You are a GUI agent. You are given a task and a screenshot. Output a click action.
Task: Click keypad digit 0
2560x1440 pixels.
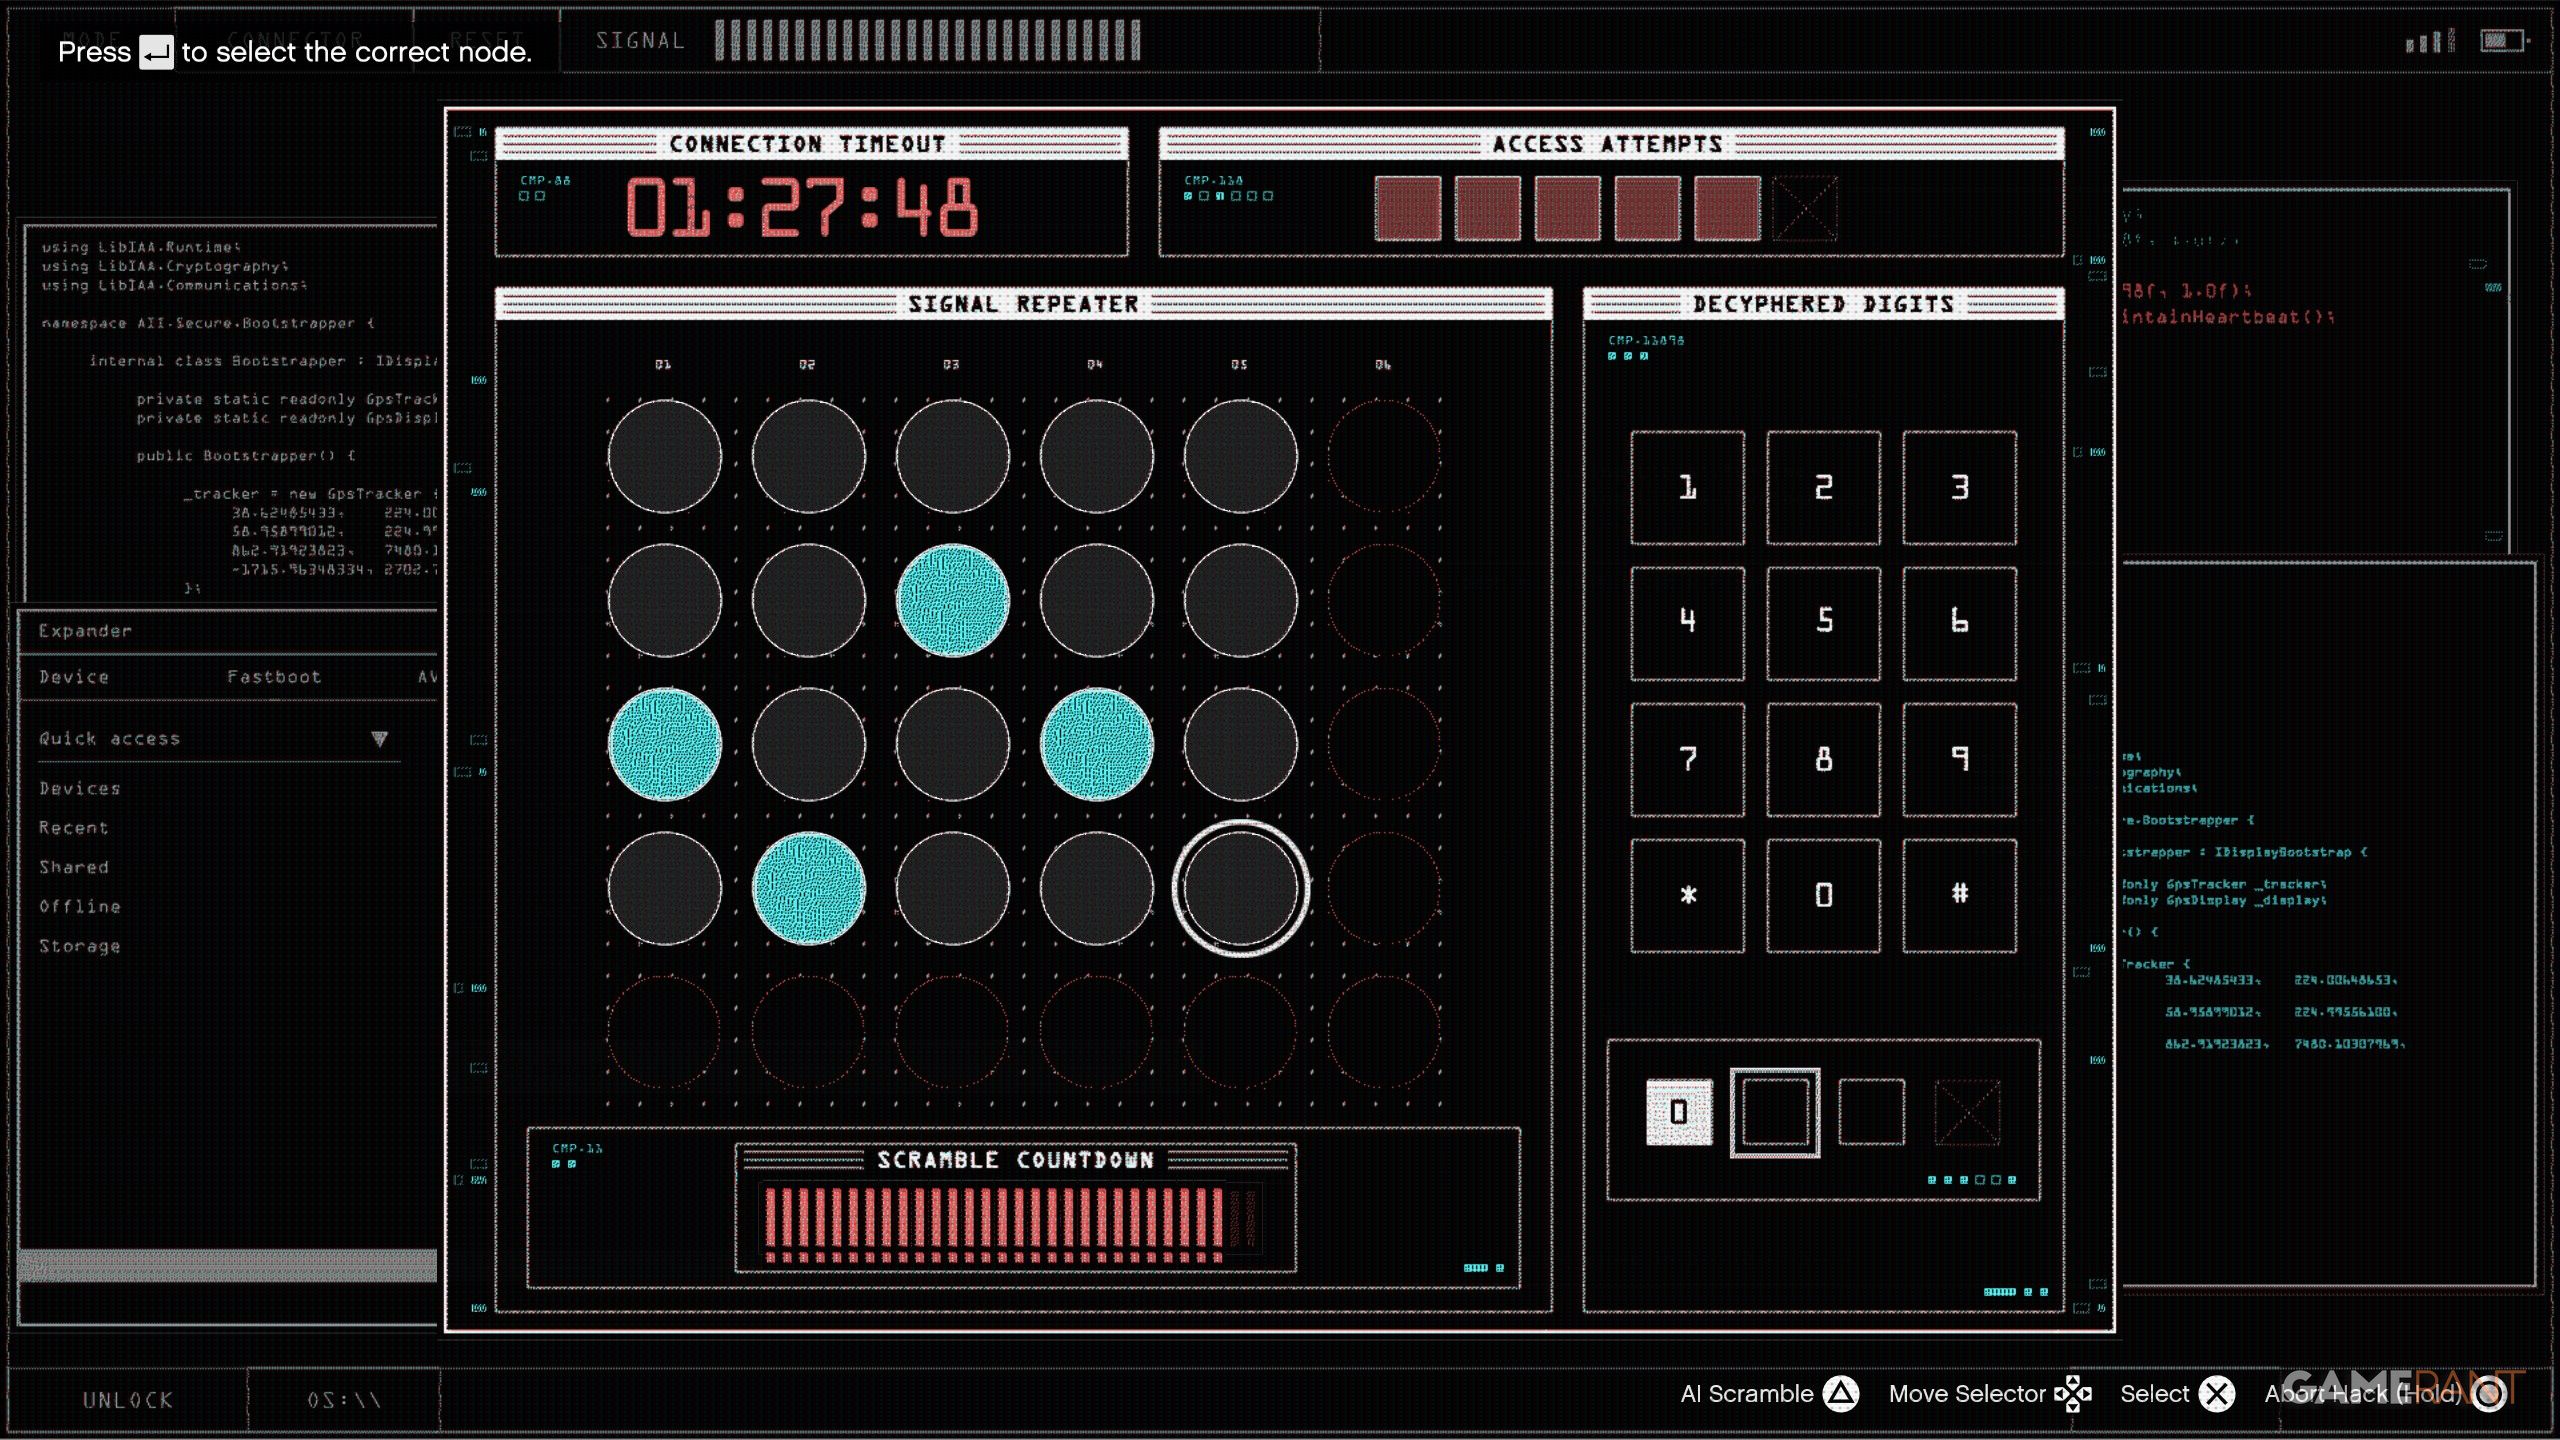tap(1824, 895)
